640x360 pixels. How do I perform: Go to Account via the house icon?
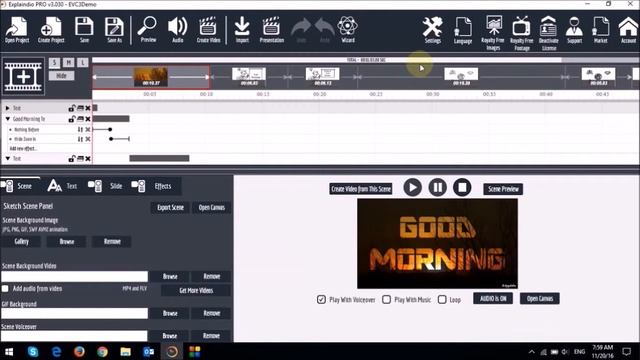[x=628, y=29]
